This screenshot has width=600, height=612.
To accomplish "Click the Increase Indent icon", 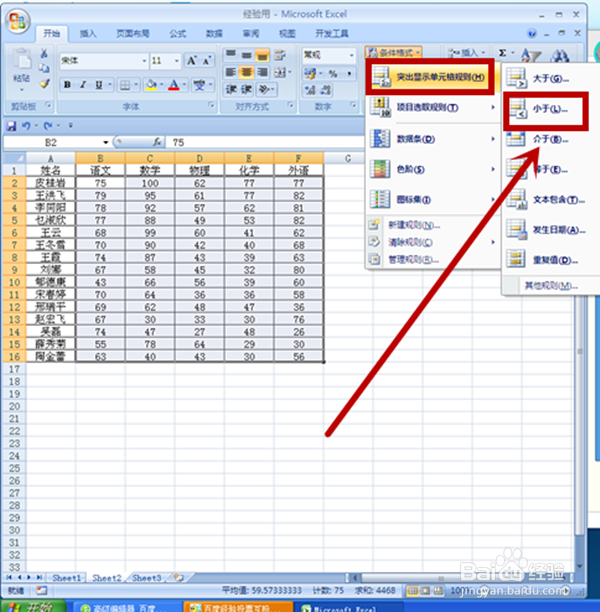I will 246,89.
